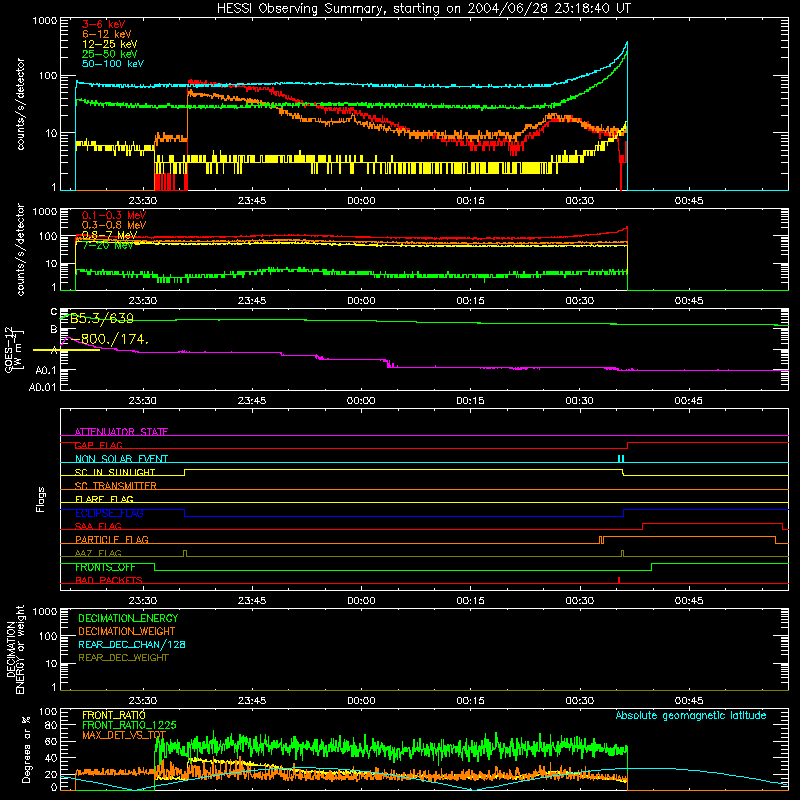
Task: Click the 50-100 keV peak at plot end
Action: point(627,43)
